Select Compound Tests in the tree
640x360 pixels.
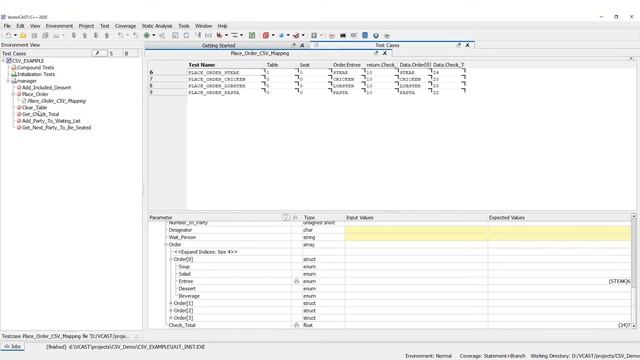point(36,67)
